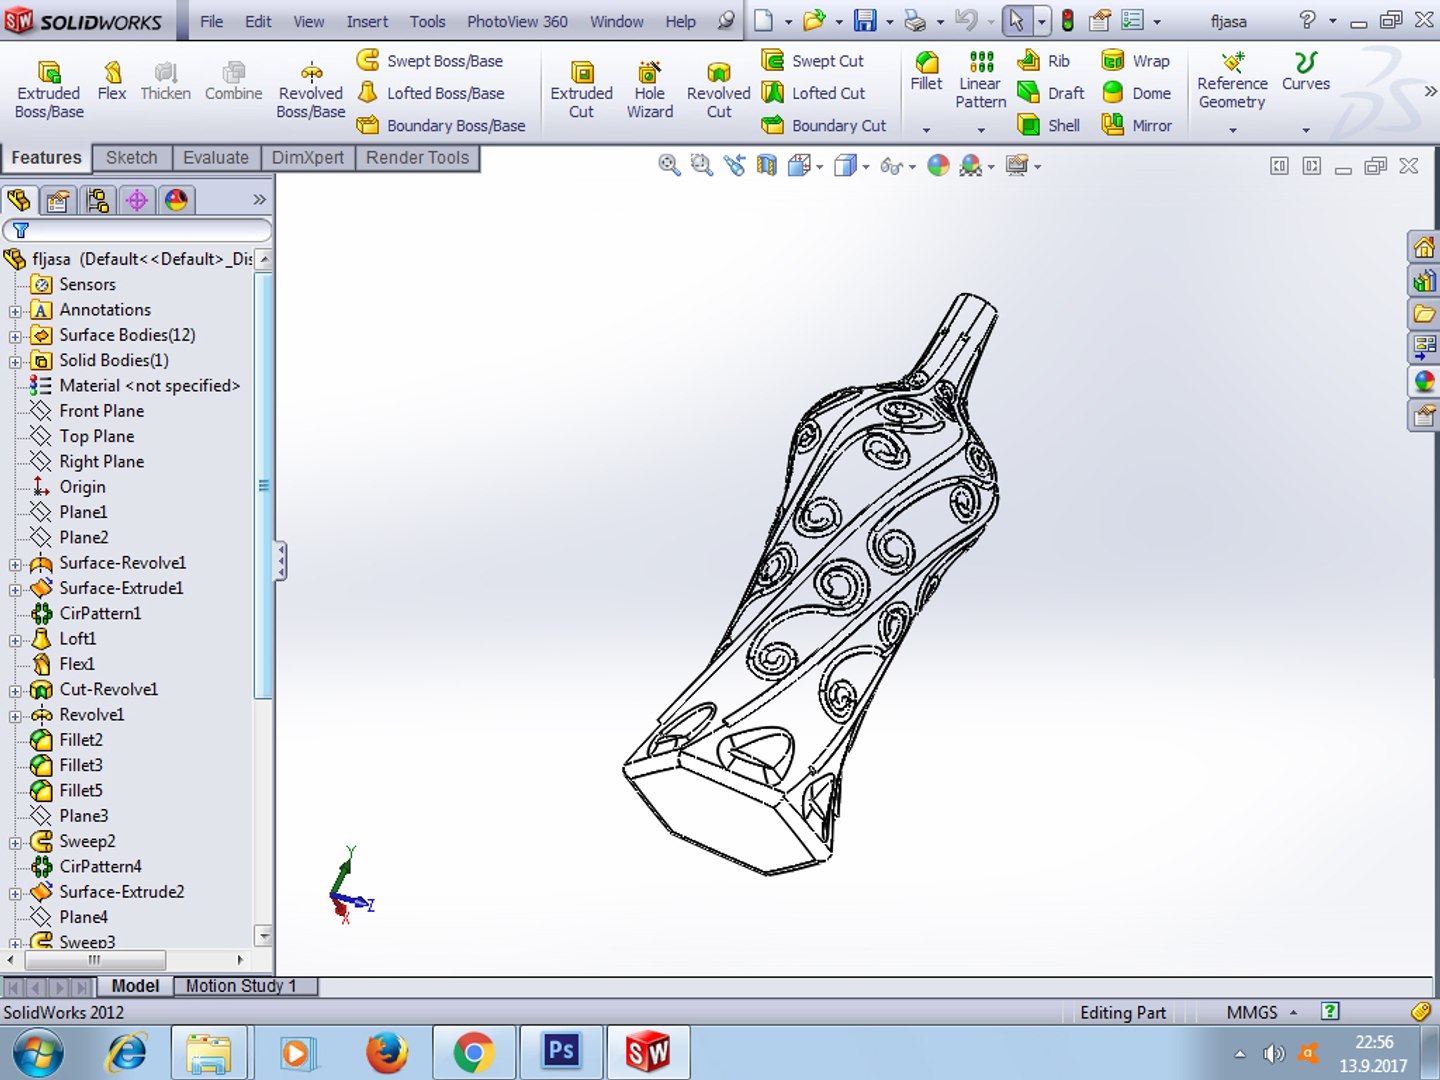Click the Rebuild traffic light icon
The width and height of the screenshot is (1440, 1080).
point(1068,20)
